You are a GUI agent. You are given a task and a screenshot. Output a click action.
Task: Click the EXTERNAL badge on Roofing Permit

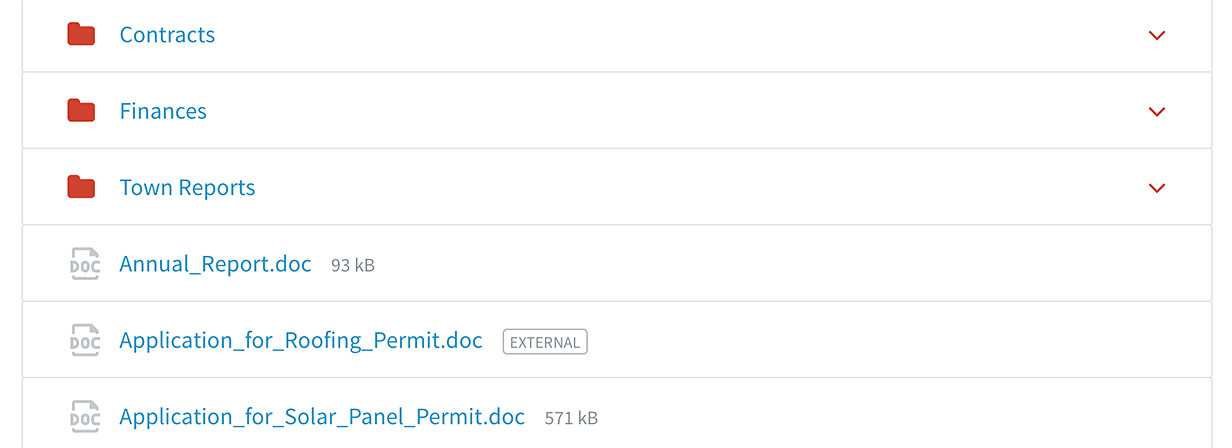[x=545, y=342]
